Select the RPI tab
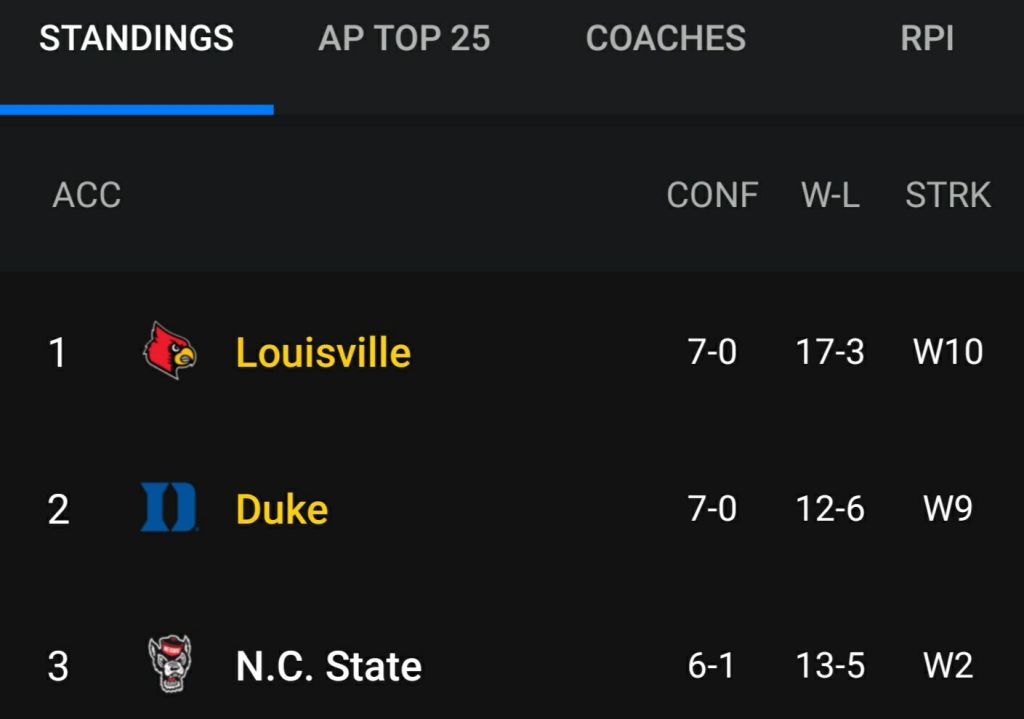This screenshot has width=1024, height=719. [x=927, y=39]
